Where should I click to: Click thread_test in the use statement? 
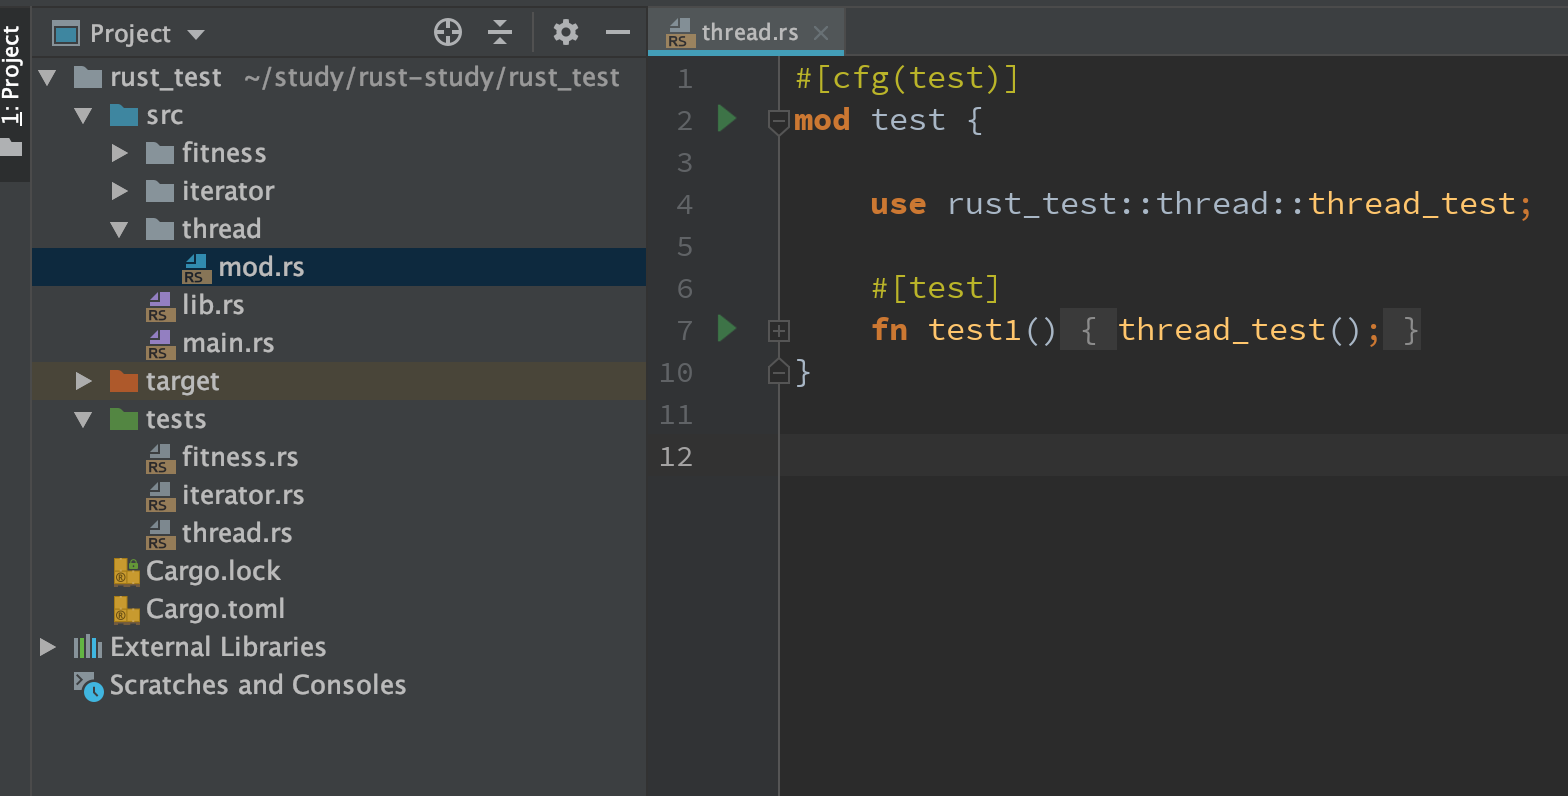pos(1411,204)
